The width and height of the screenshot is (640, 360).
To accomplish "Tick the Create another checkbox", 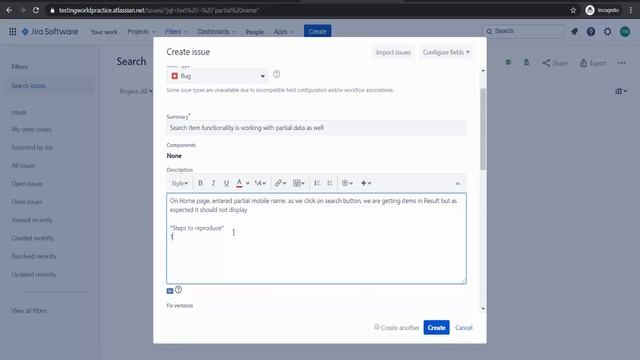I will pyautogui.click(x=377, y=327).
